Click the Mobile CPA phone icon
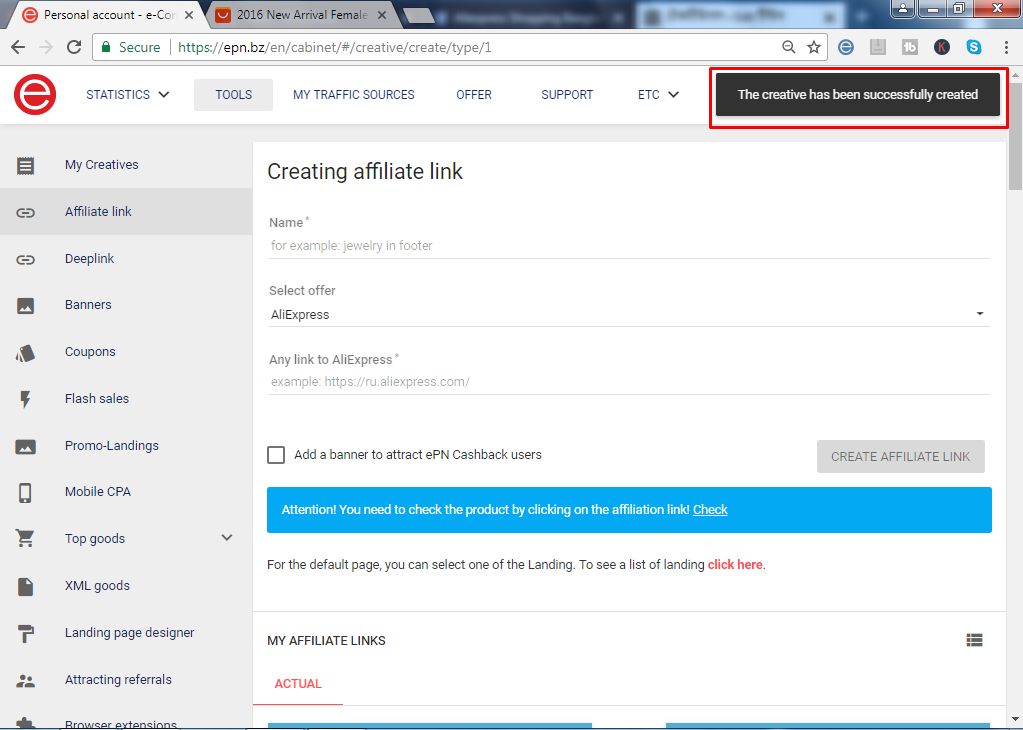Screen dimensions: 1023x730 [x=25, y=493]
